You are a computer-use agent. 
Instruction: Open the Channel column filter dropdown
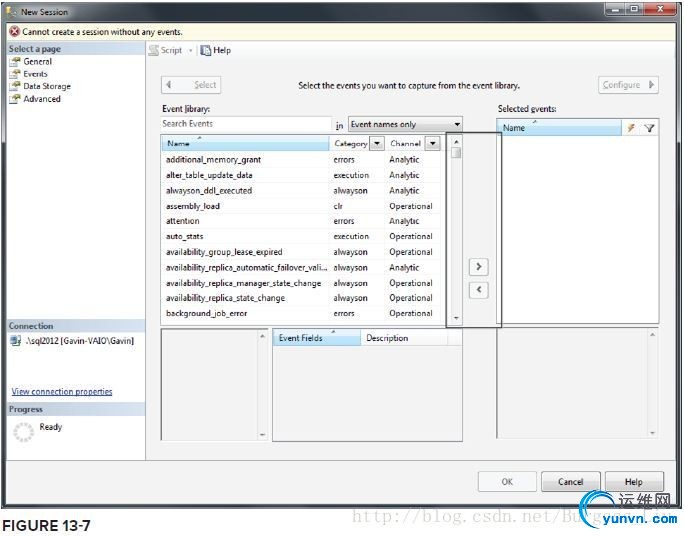coord(432,143)
